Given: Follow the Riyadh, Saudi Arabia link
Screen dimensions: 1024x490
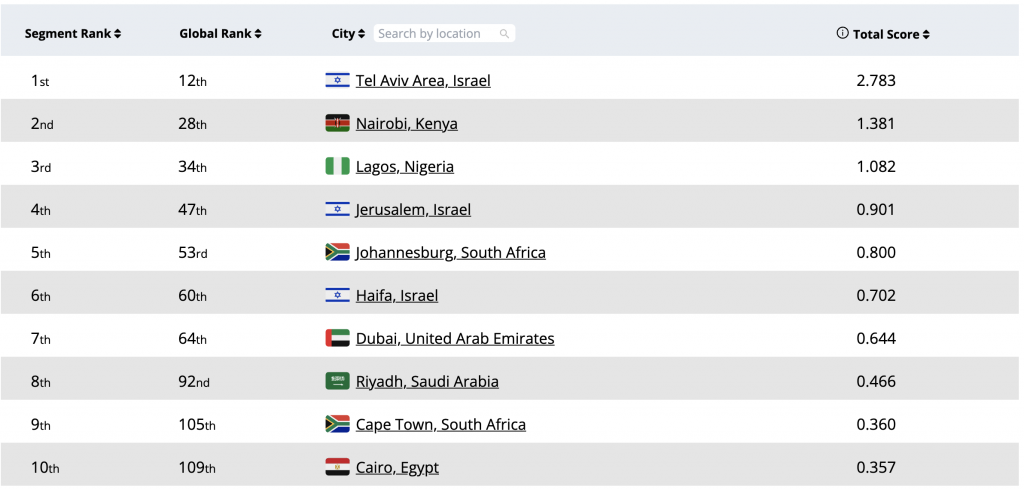Looking at the screenshot, I should 427,381.
